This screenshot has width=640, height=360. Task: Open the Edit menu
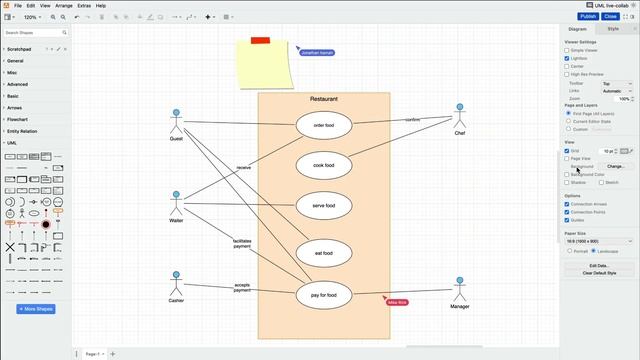coord(31,6)
